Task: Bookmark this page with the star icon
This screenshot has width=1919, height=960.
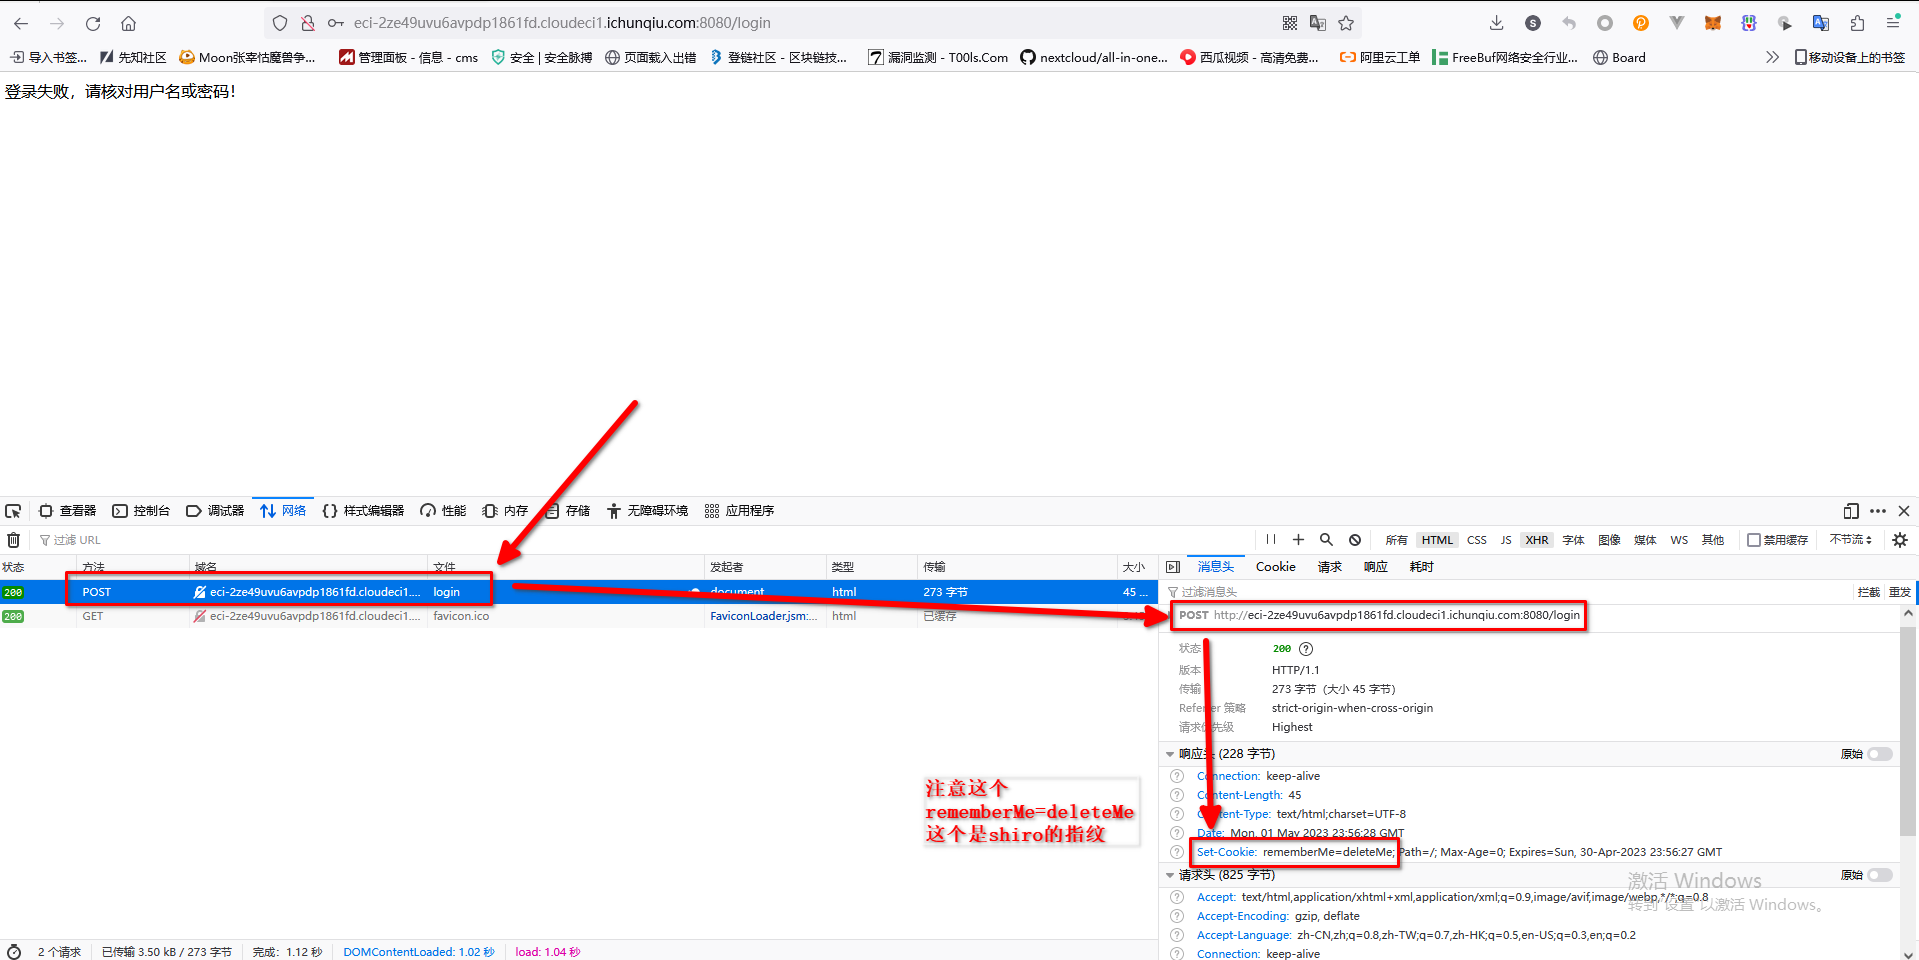Action: click(x=1346, y=23)
